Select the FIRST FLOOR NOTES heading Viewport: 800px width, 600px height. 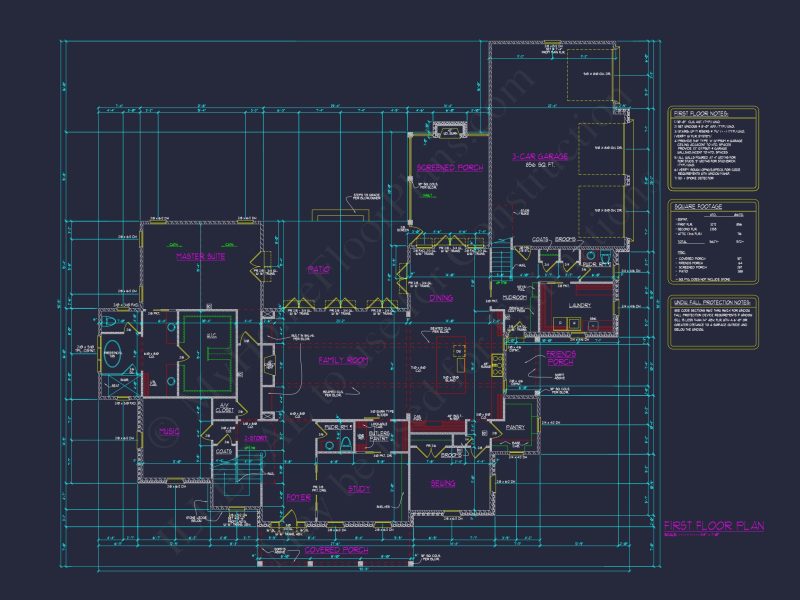tap(701, 113)
